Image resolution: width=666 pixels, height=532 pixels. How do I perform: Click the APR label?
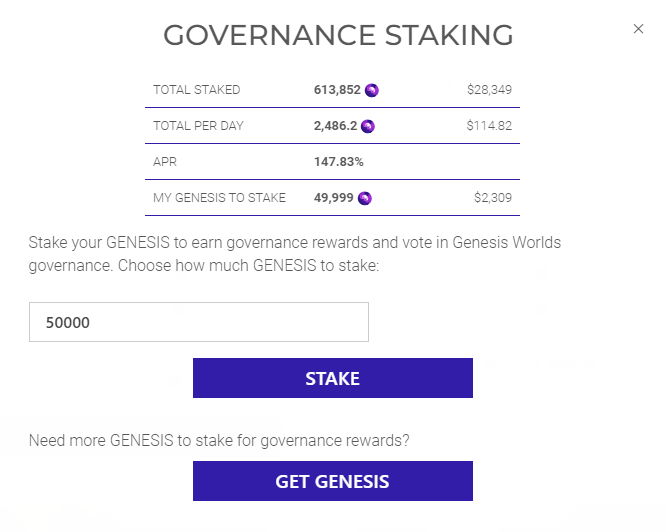[x=165, y=162]
